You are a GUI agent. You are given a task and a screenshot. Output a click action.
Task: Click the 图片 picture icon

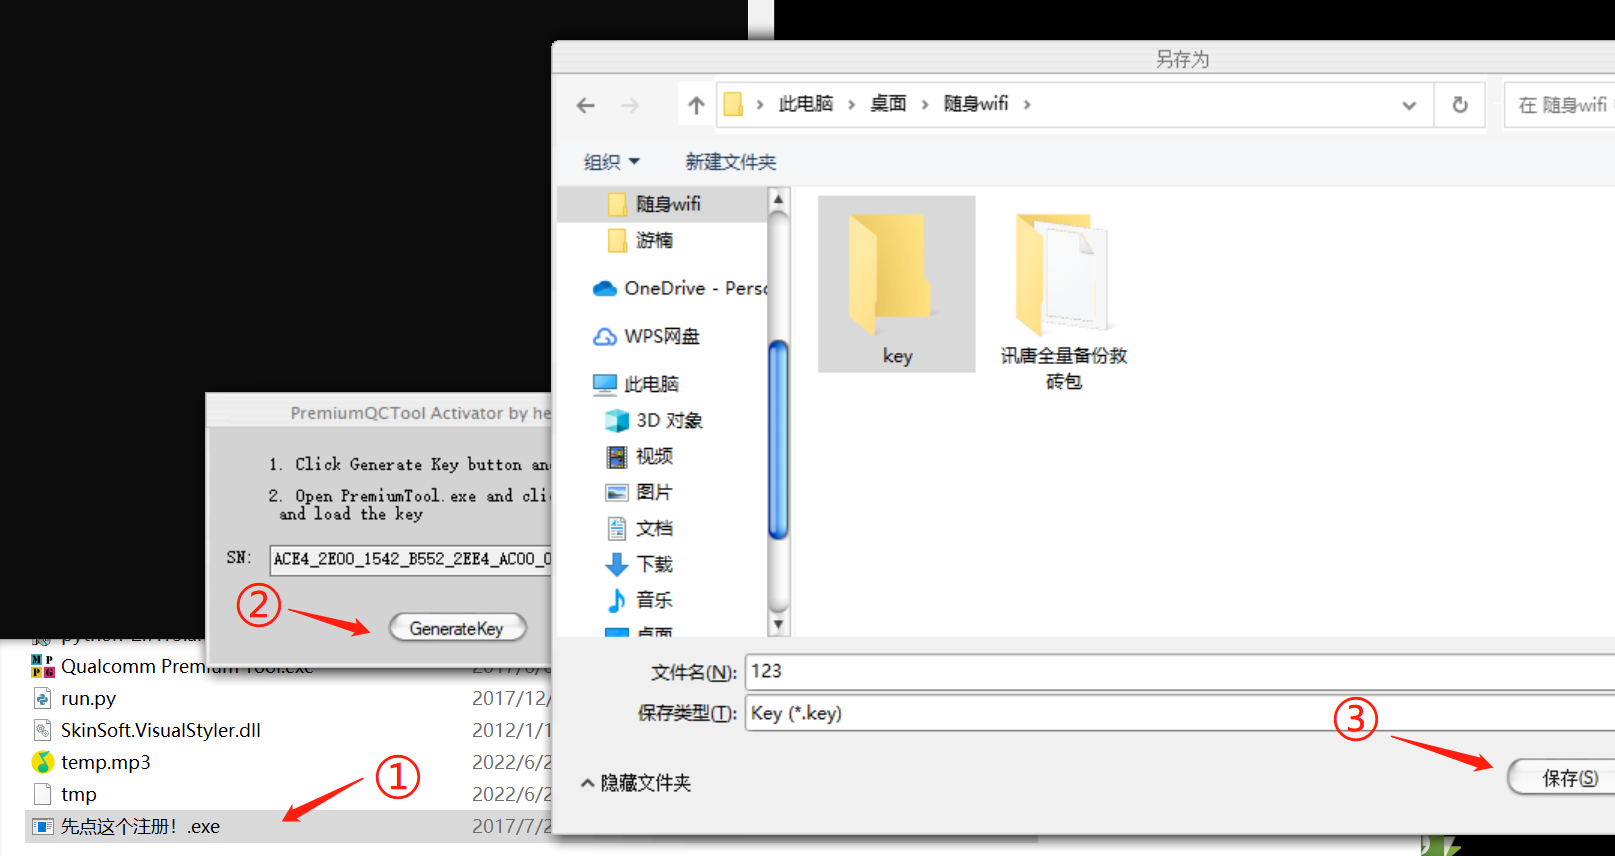point(617,493)
